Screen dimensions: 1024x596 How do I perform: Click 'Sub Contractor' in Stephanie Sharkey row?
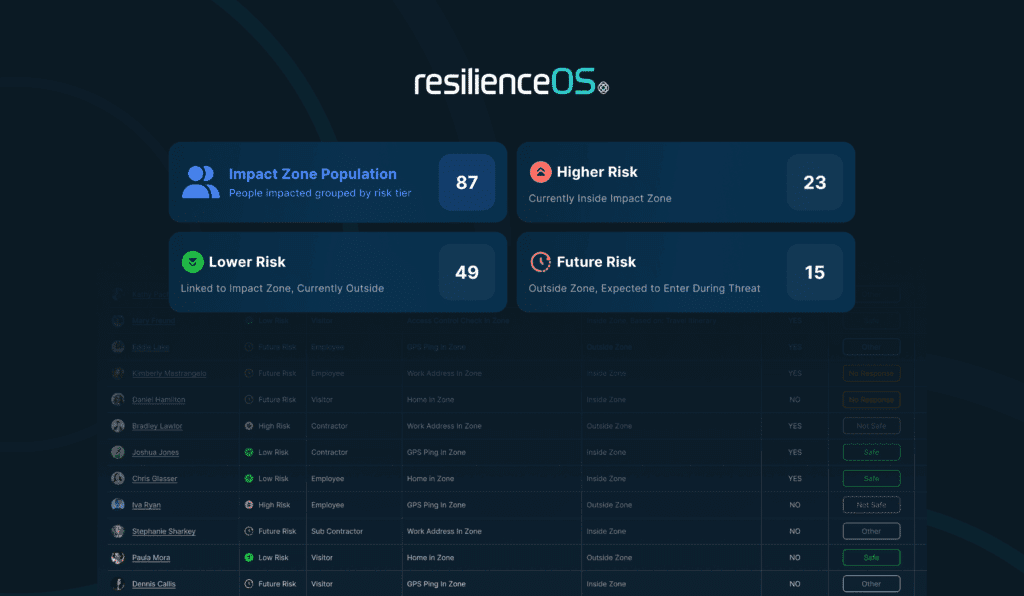click(x=337, y=531)
